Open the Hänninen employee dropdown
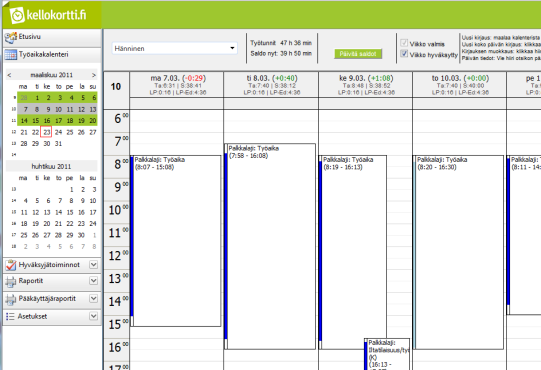The height and width of the screenshot is (370, 541). pyautogui.click(x=175, y=48)
